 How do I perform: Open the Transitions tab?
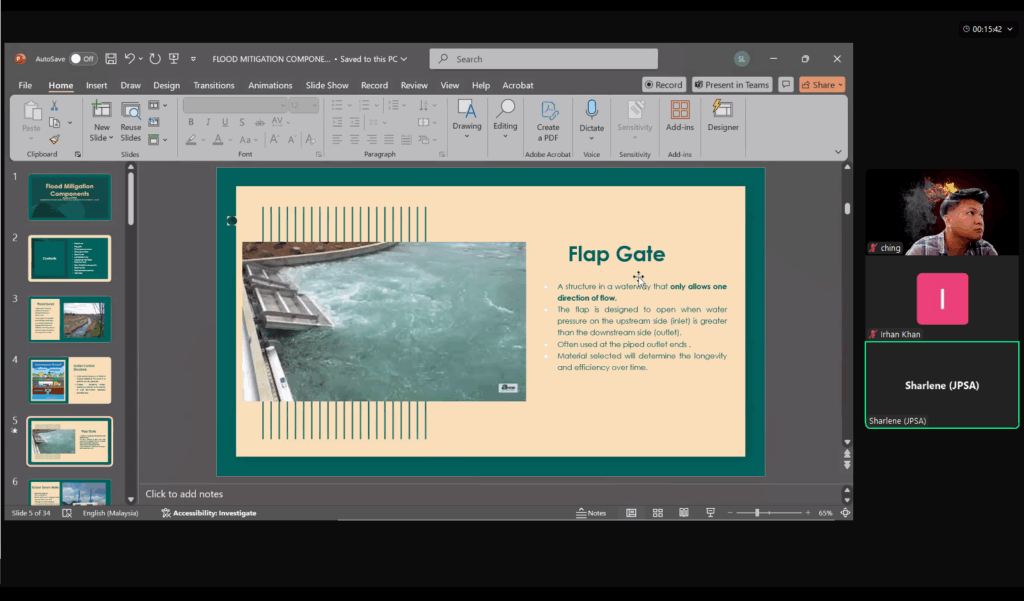pos(213,86)
